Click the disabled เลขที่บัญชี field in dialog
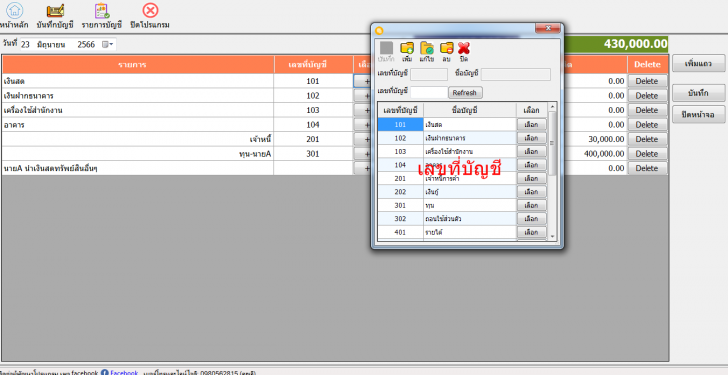Viewport: 728px width, 375px height. click(429, 74)
